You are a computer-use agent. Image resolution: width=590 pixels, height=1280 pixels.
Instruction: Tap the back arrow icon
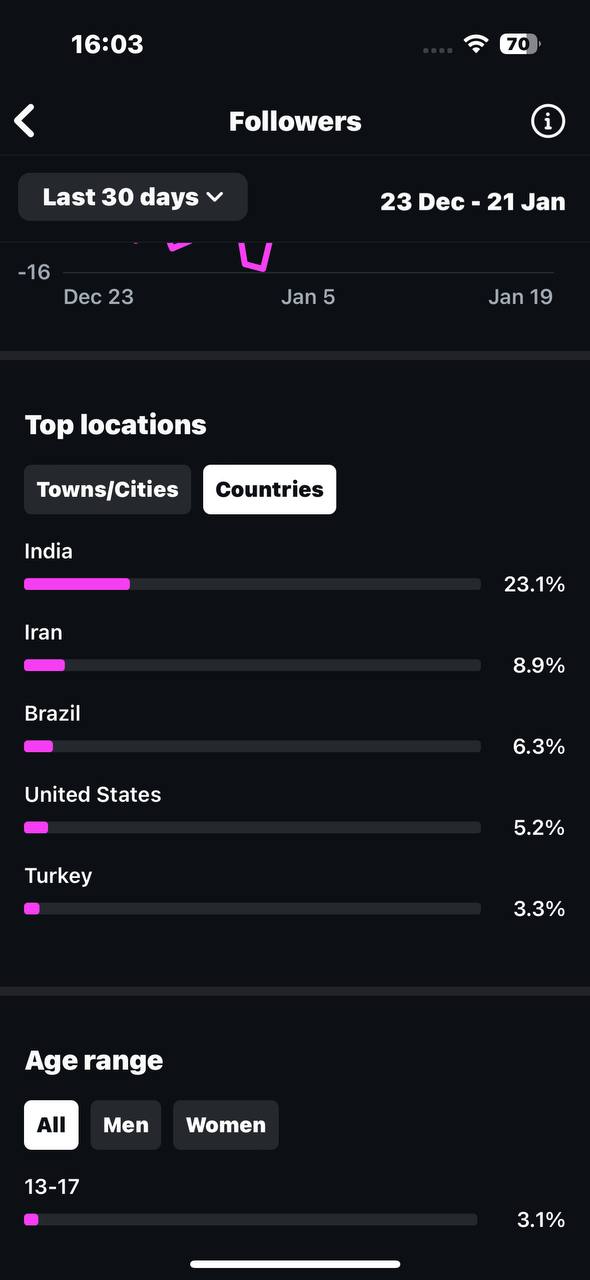(x=25, y=121)
